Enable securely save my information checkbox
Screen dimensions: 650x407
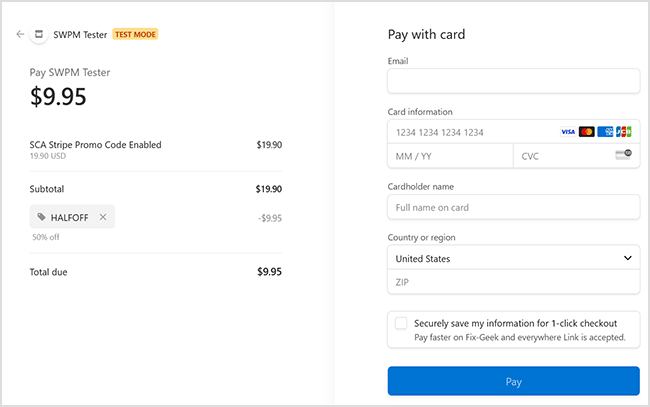(401, 323)
